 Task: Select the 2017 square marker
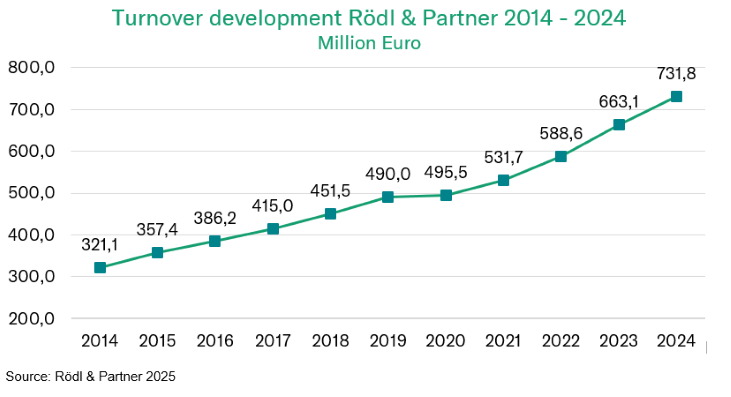(x=273, y=229)
